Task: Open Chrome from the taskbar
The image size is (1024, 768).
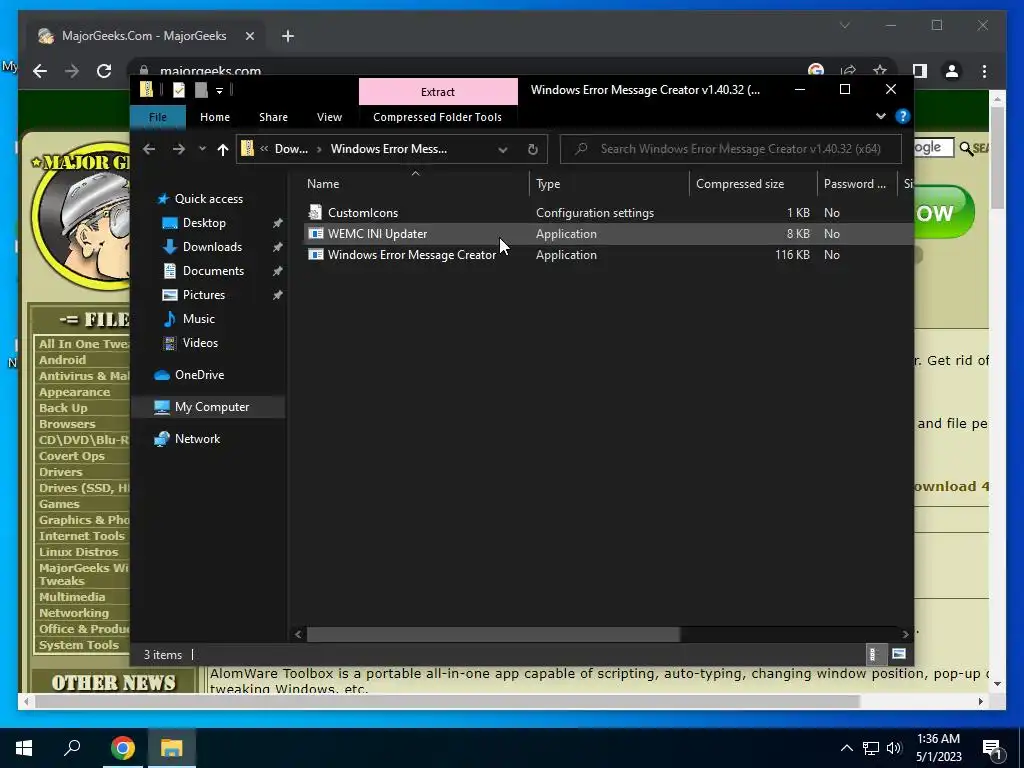Action: click(x=123, y=748)
